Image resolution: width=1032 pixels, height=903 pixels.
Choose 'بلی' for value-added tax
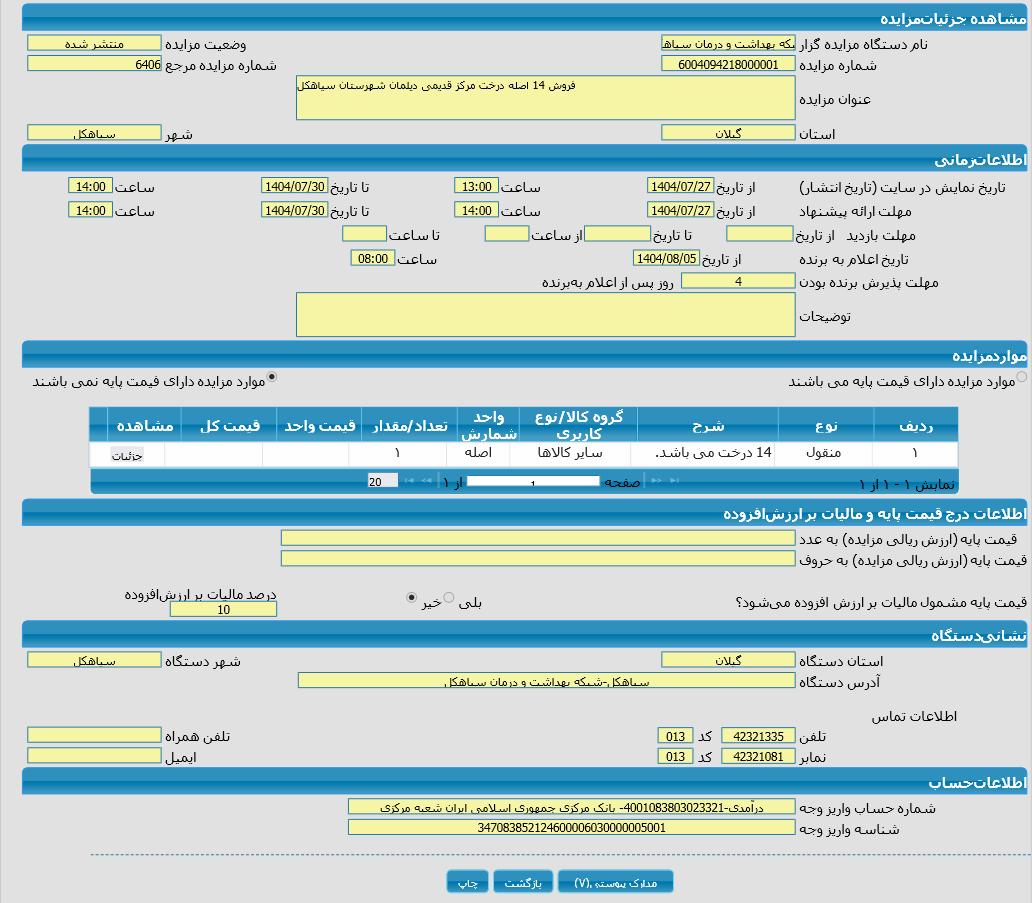pyautogui.click(x=449, y=598)
